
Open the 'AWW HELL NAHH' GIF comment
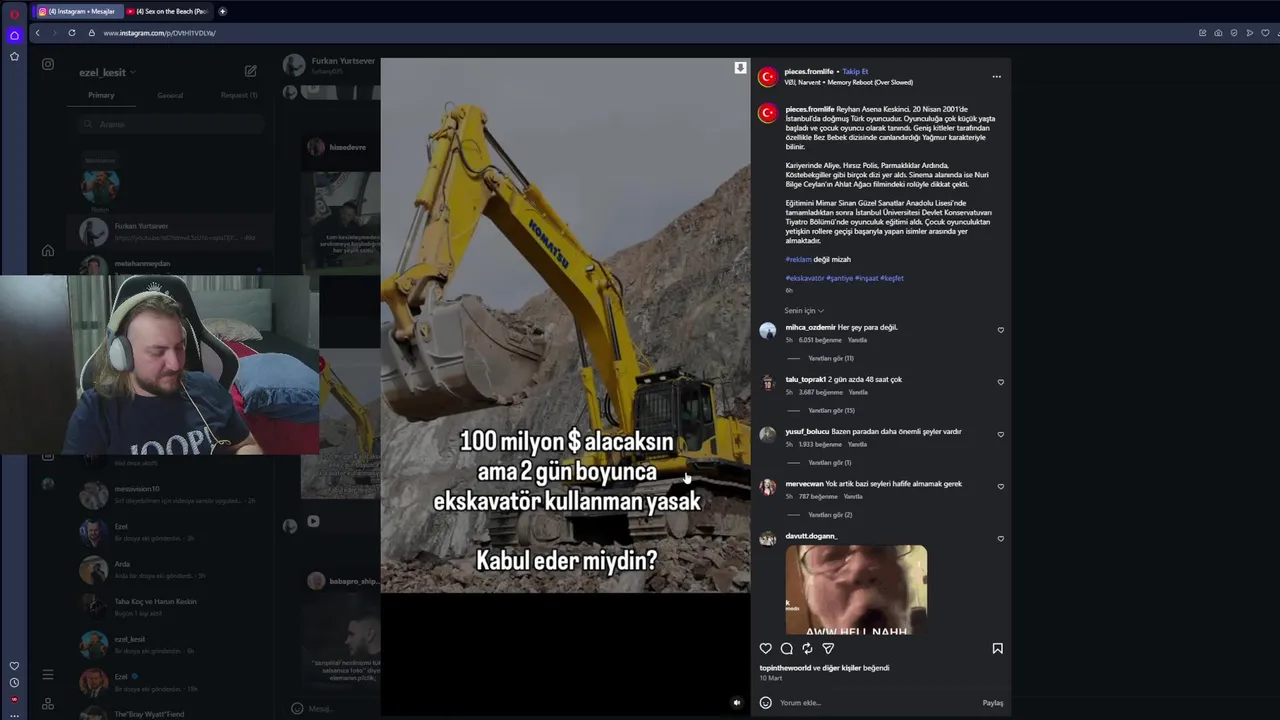pyautogui.click(x=856, y=589)
